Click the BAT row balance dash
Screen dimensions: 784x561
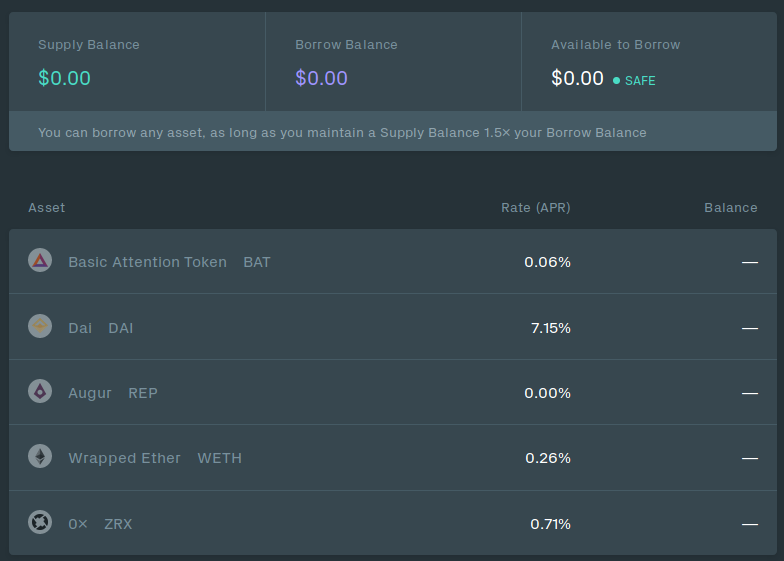point(749,262)
